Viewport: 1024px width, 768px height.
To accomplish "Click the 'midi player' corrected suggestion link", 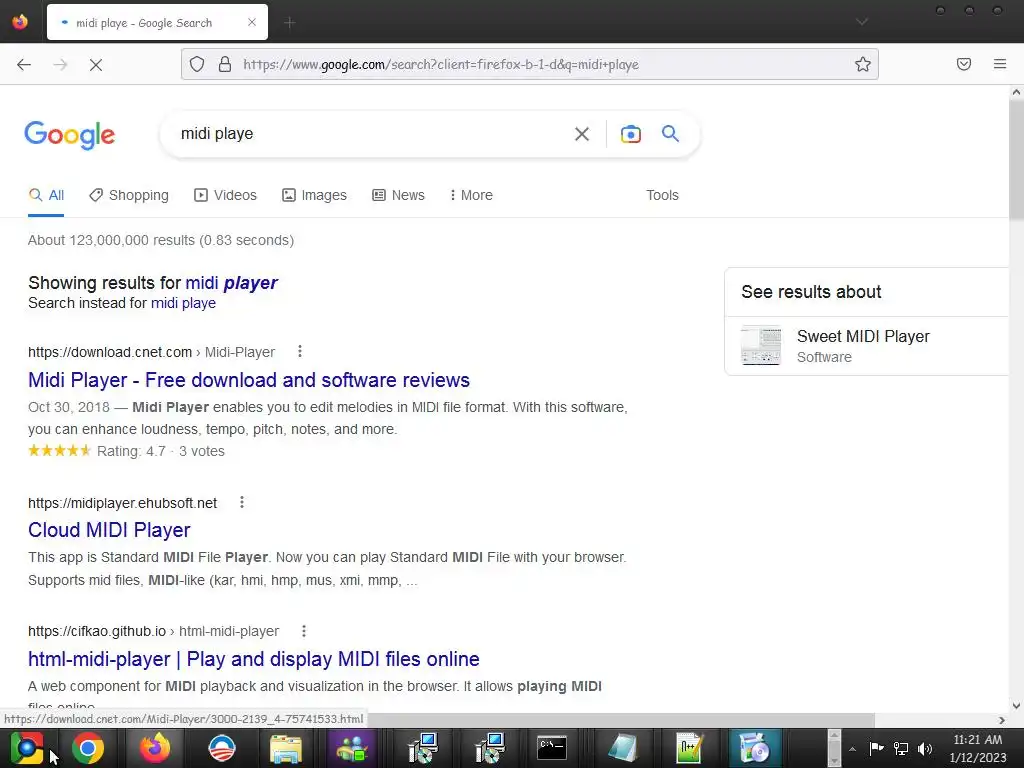I will [x=231, y=283].
